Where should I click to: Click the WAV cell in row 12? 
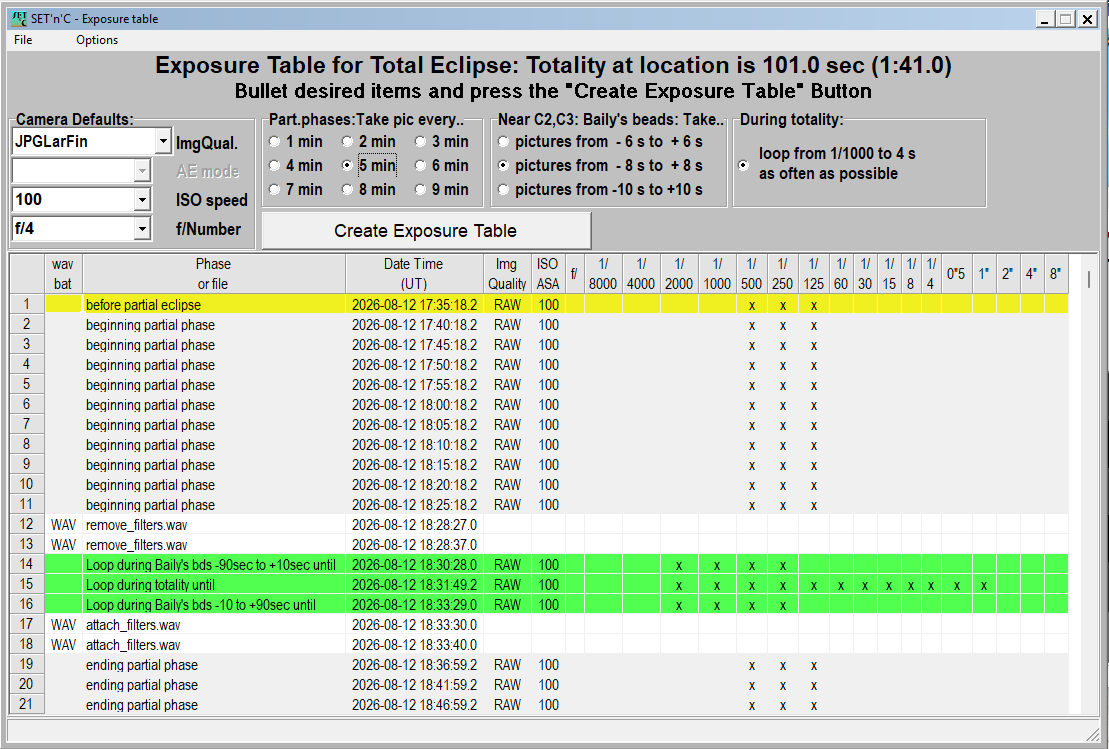tap(64, 525)
